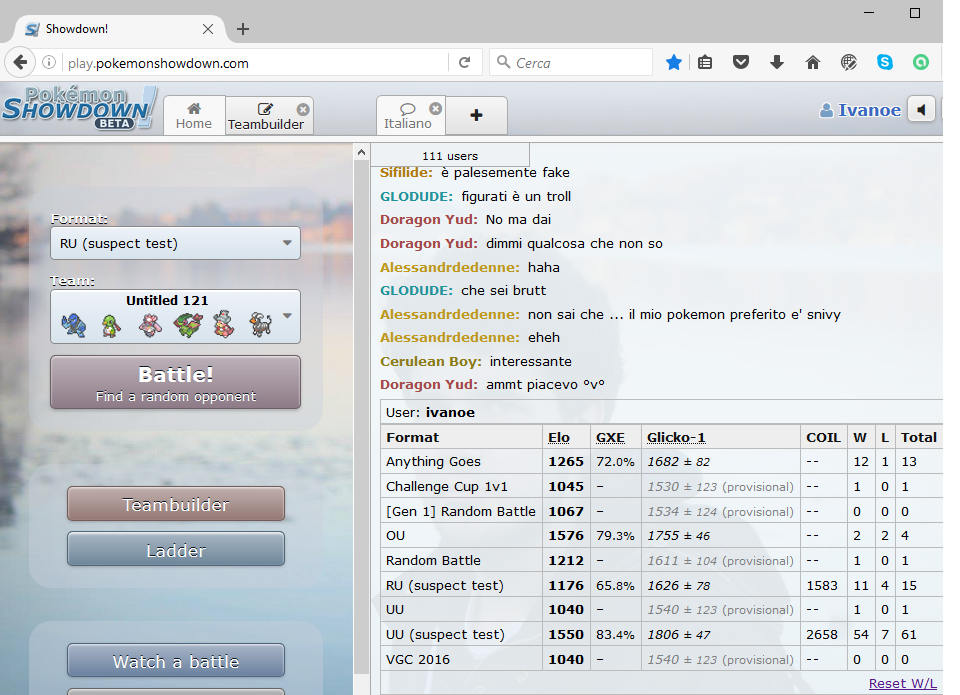960x695 pixels.
Task: Close the Teambuilder tab
Action: tap(303, 110)
